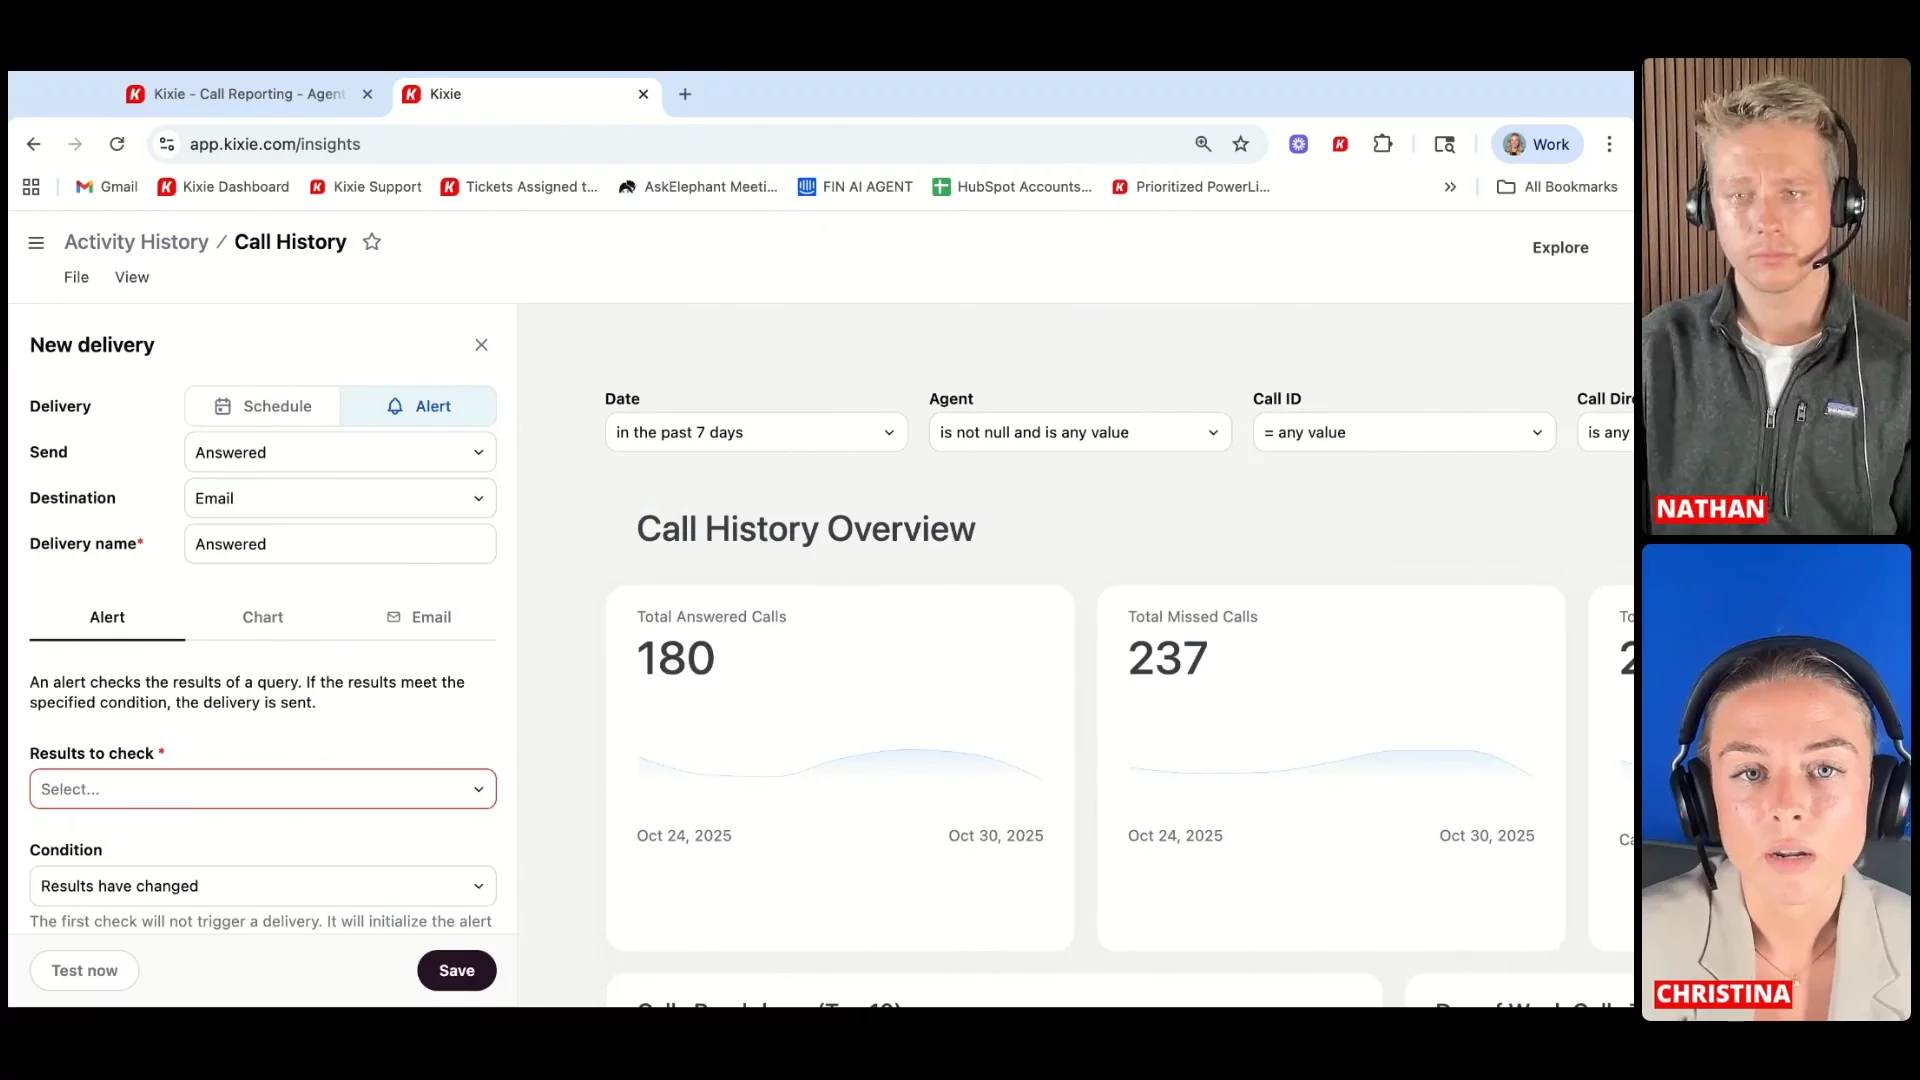
Task: Expand the Send dropdown showing Answered
Action: (x=340, y=452)
